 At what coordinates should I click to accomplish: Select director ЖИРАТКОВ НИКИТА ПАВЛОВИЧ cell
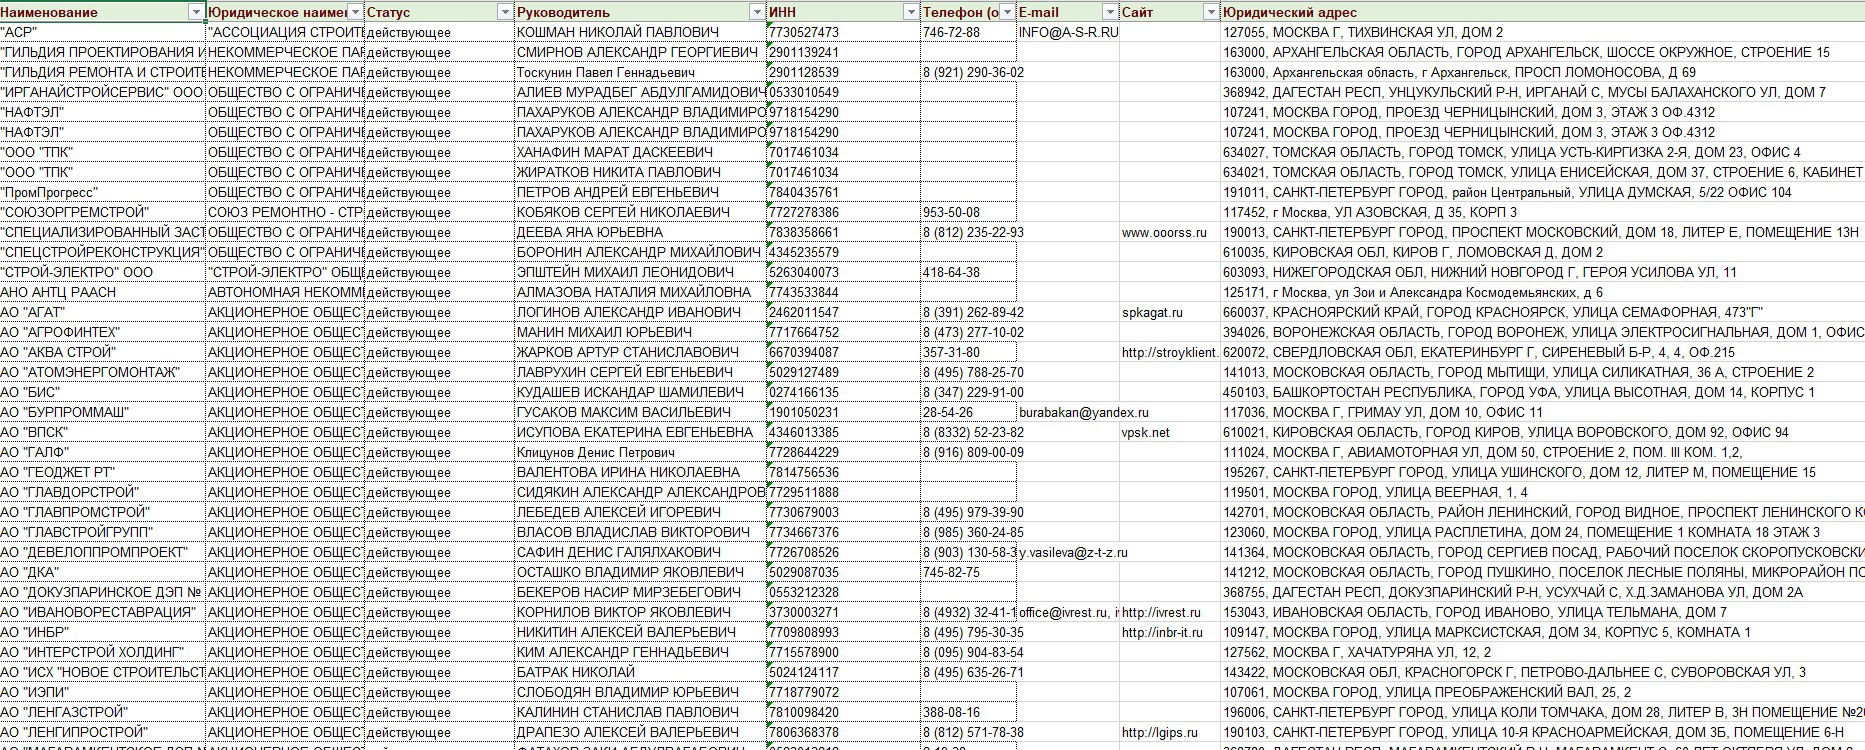[x=640, y=172]
